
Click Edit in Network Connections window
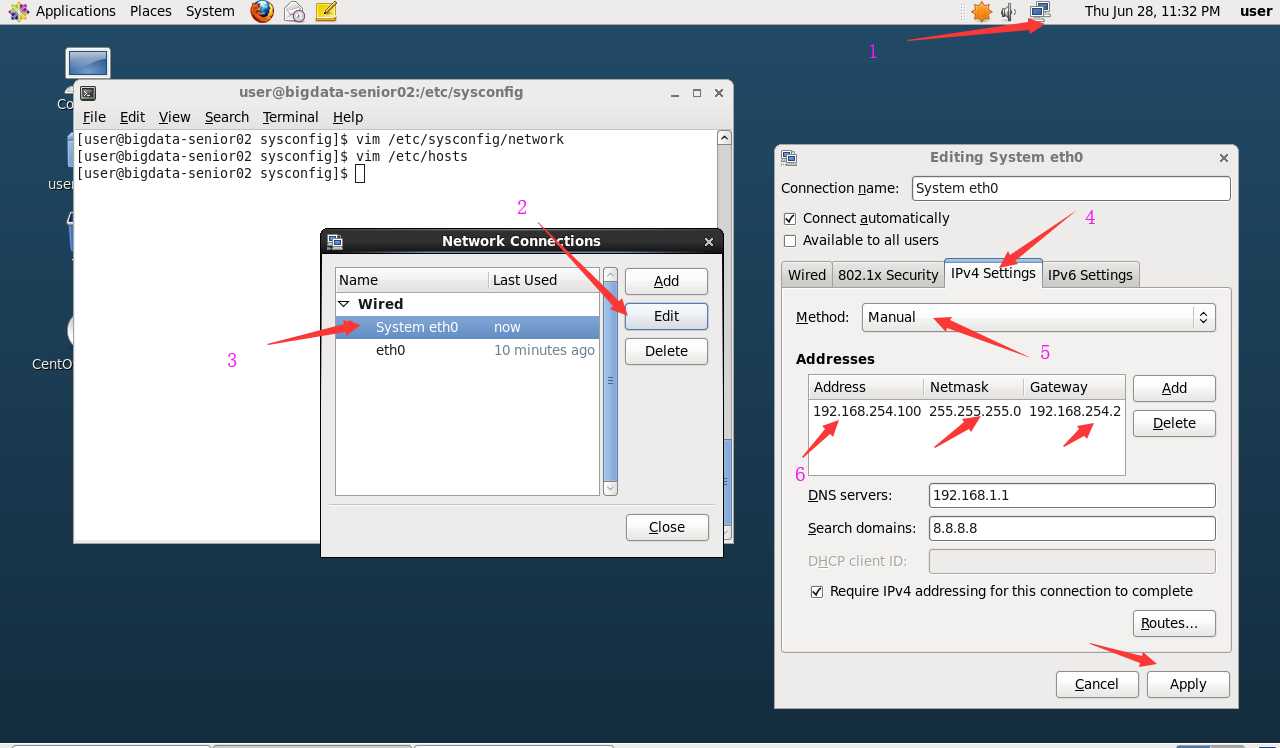666,316
